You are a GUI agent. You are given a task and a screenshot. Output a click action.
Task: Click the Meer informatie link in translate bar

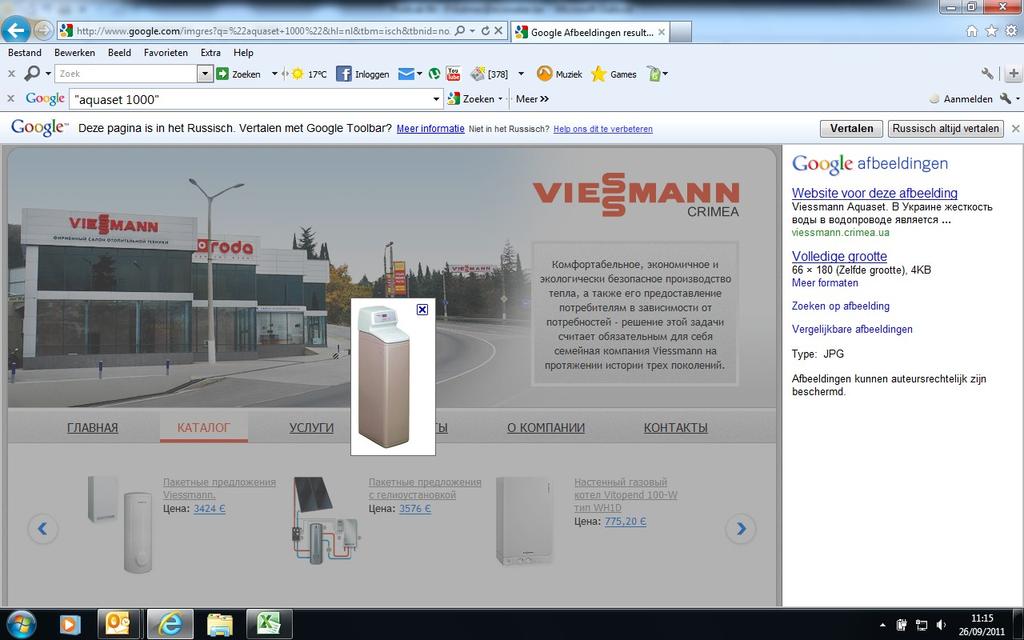[430, 129]
